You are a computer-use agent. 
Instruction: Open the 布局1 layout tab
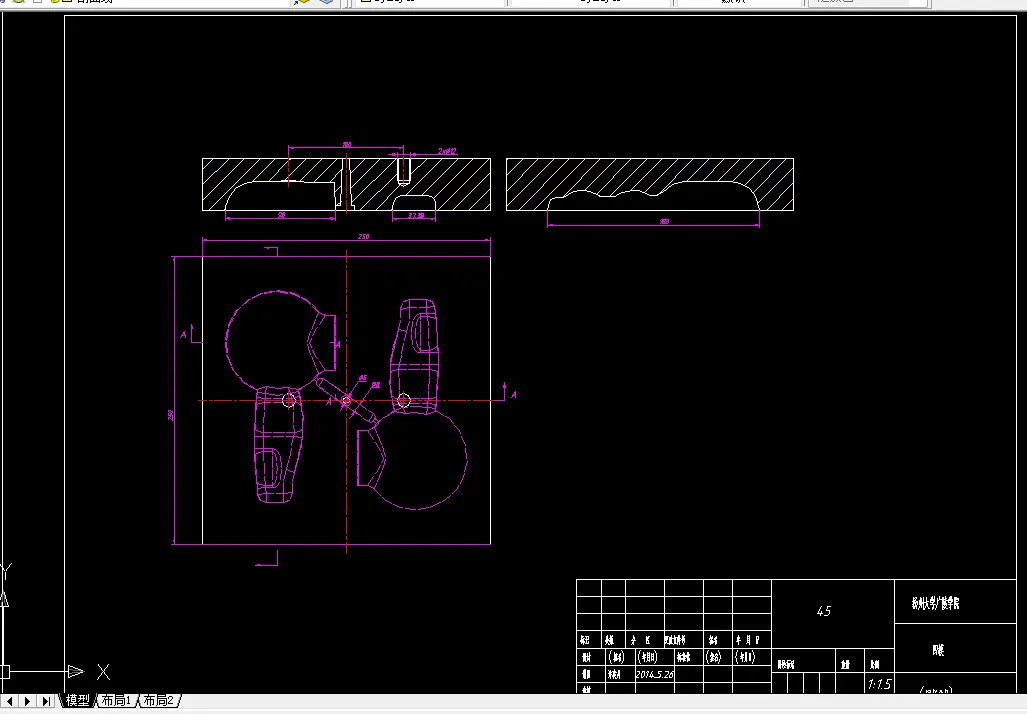pos(115,700)
